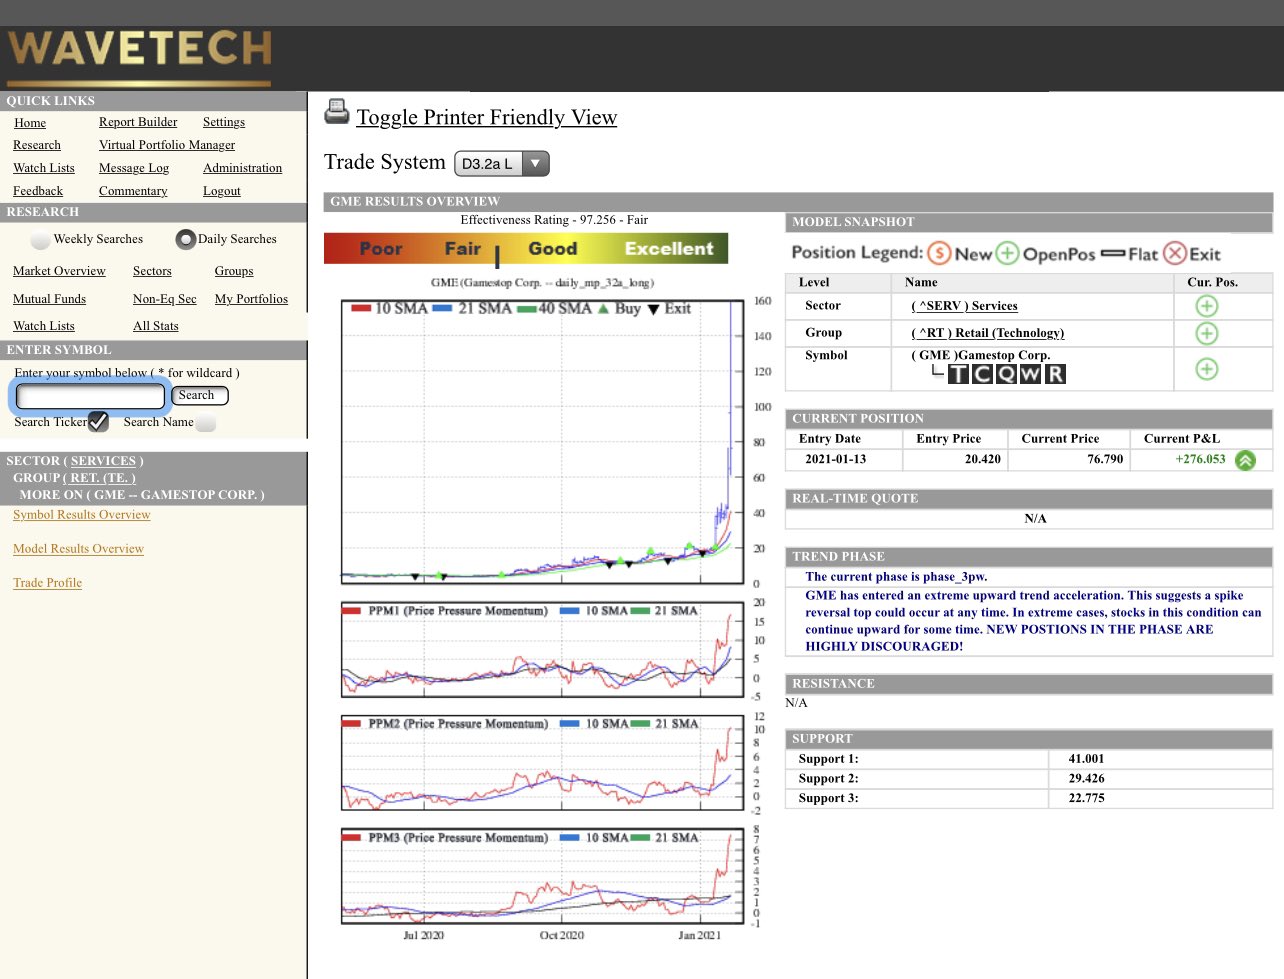Enable the Search Name checkbox
Screen dimensions: 1284x979
click(x=205, y=422)
